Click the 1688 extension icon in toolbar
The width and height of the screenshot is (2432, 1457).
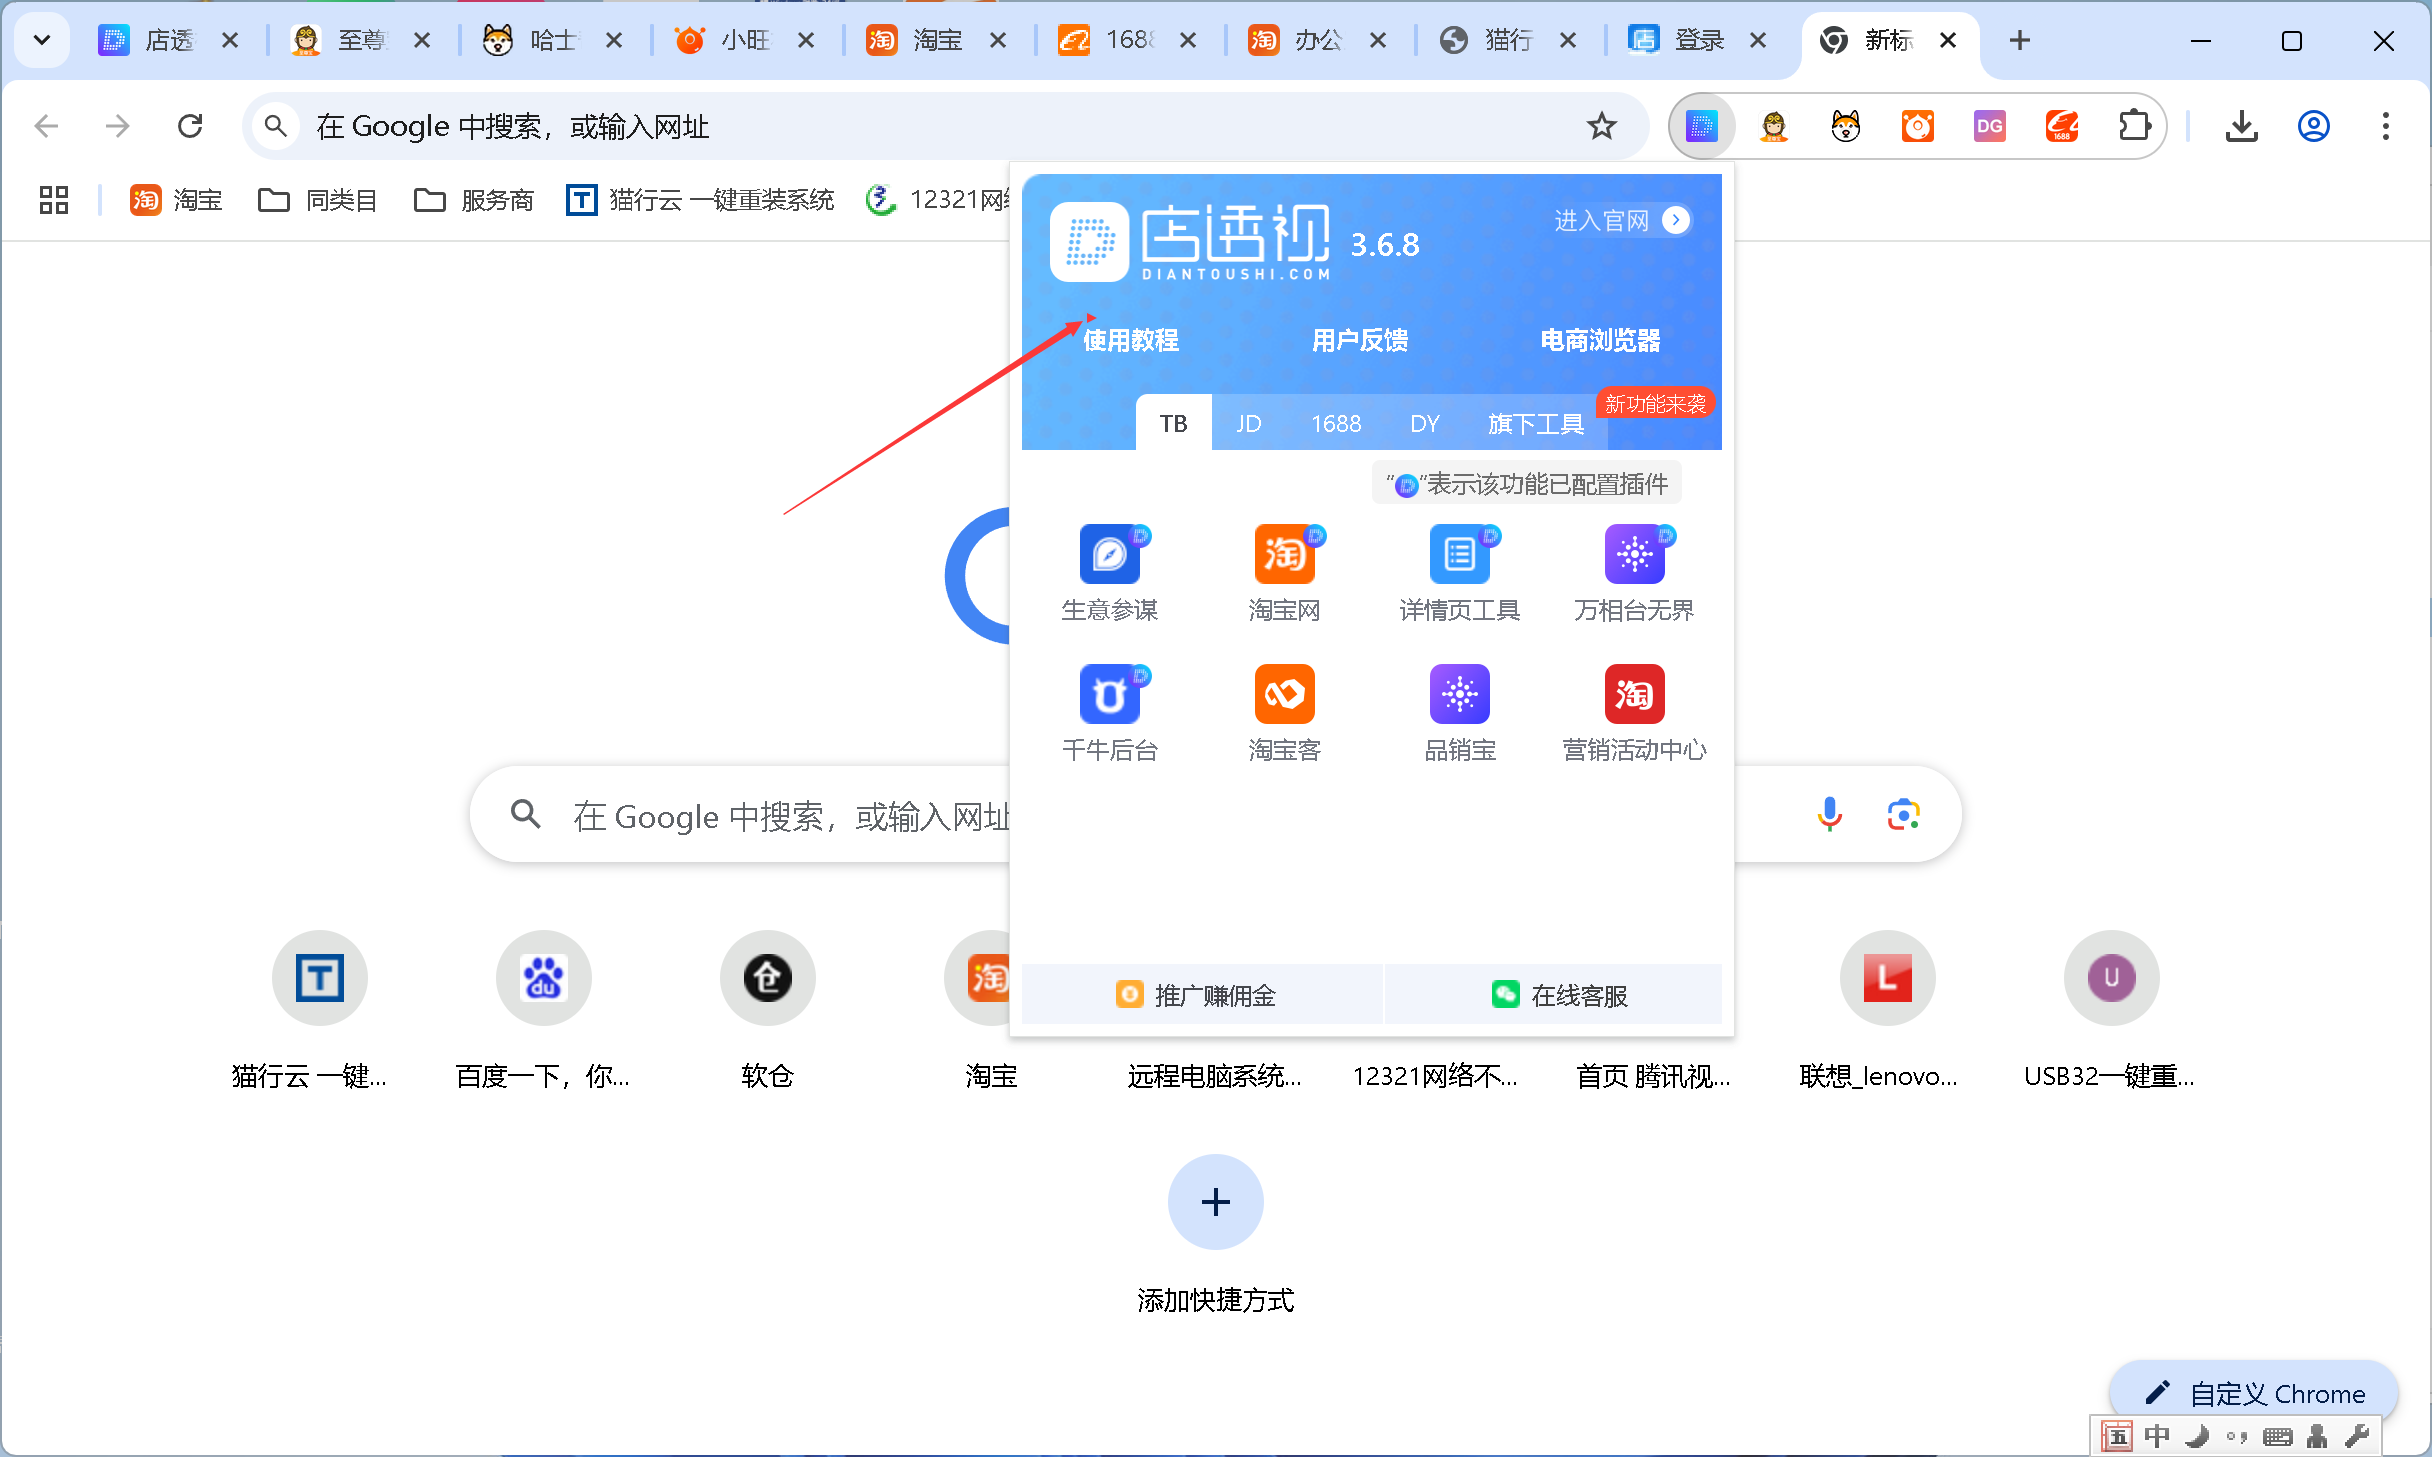(2062, 126)
